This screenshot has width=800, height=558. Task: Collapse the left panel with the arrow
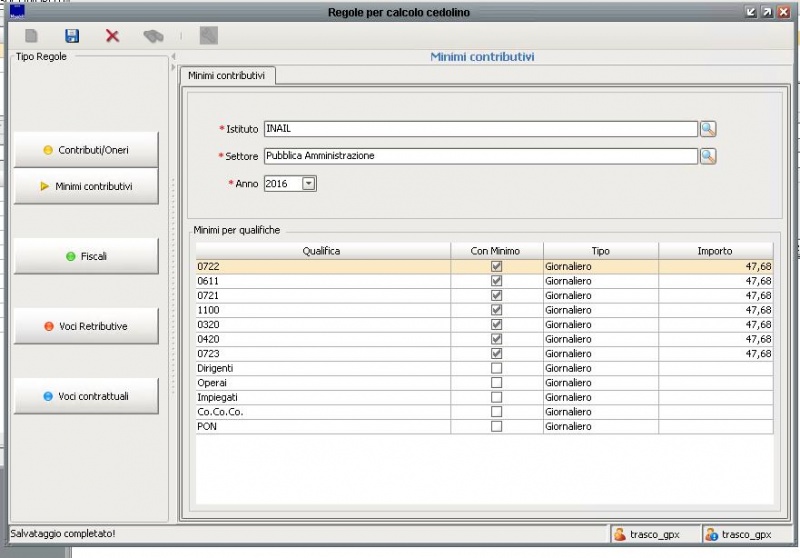pos(174,56)
